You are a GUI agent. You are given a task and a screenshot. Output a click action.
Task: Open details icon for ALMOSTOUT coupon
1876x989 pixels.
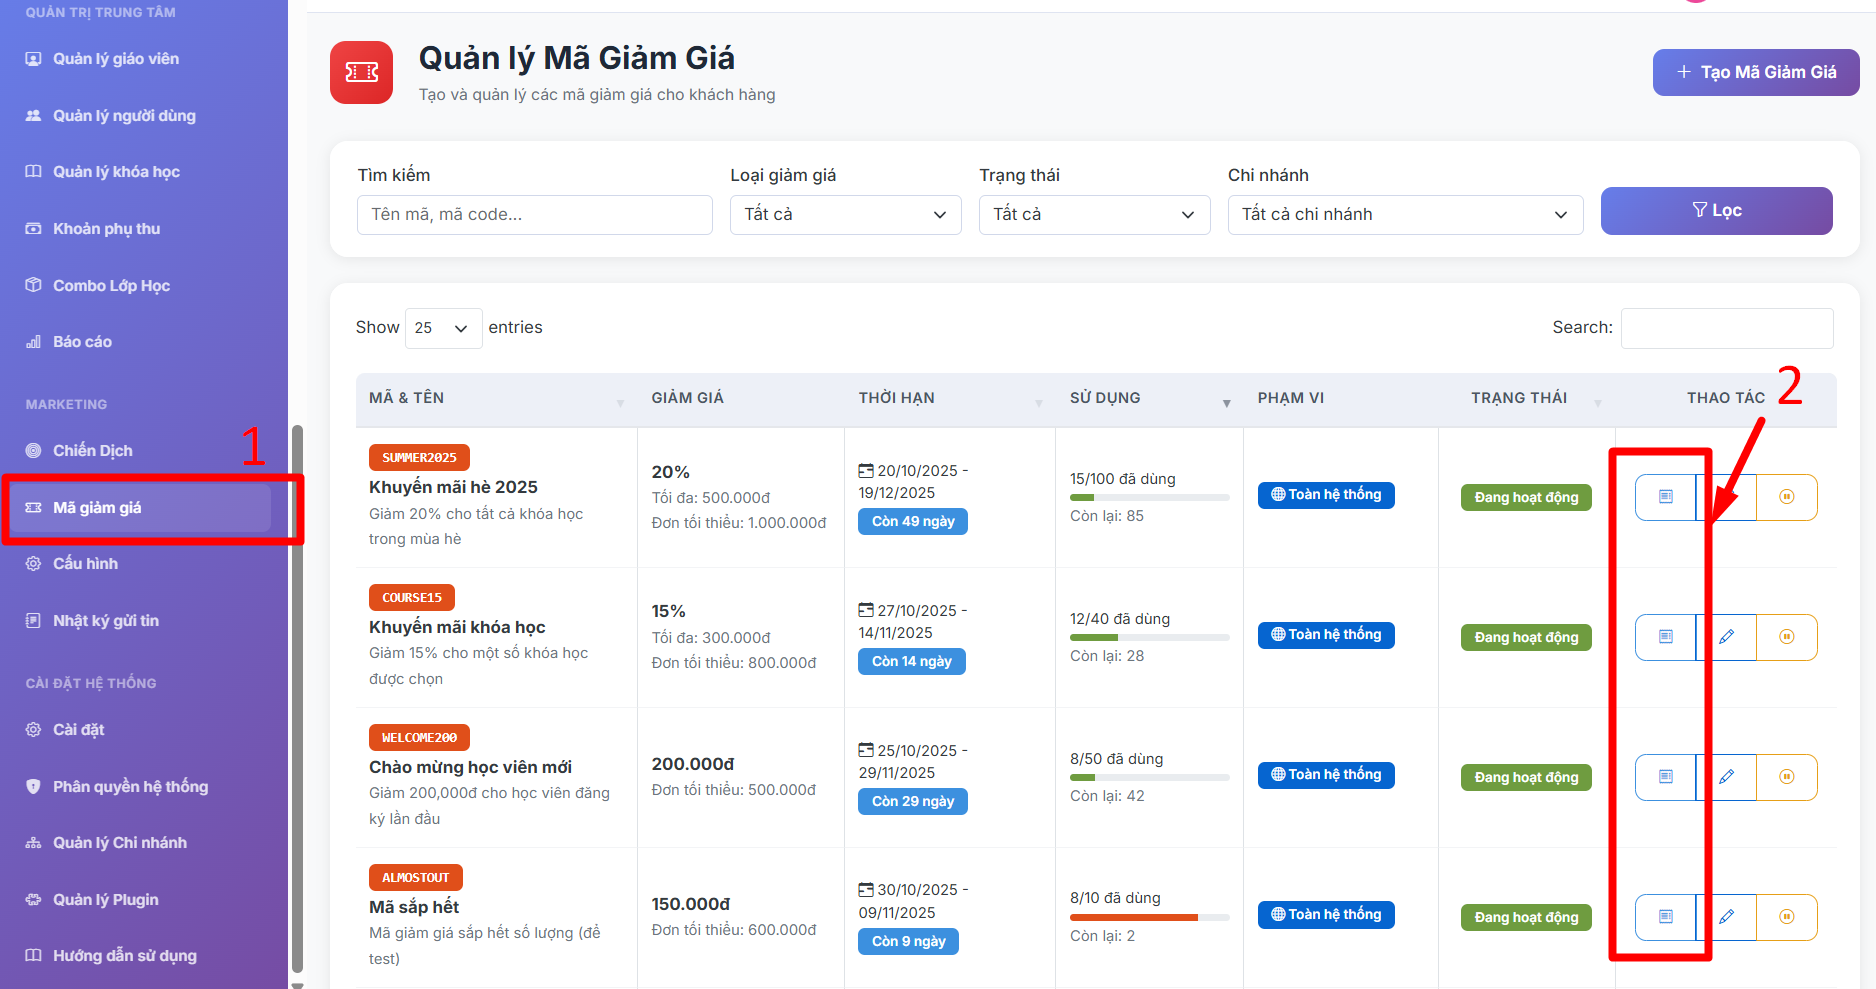pos(1665,917)
